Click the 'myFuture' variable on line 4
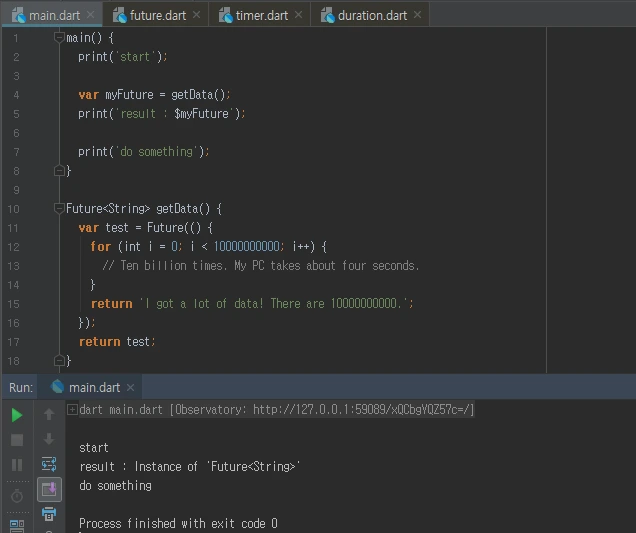The image size is (636, 533). [129, 95]
